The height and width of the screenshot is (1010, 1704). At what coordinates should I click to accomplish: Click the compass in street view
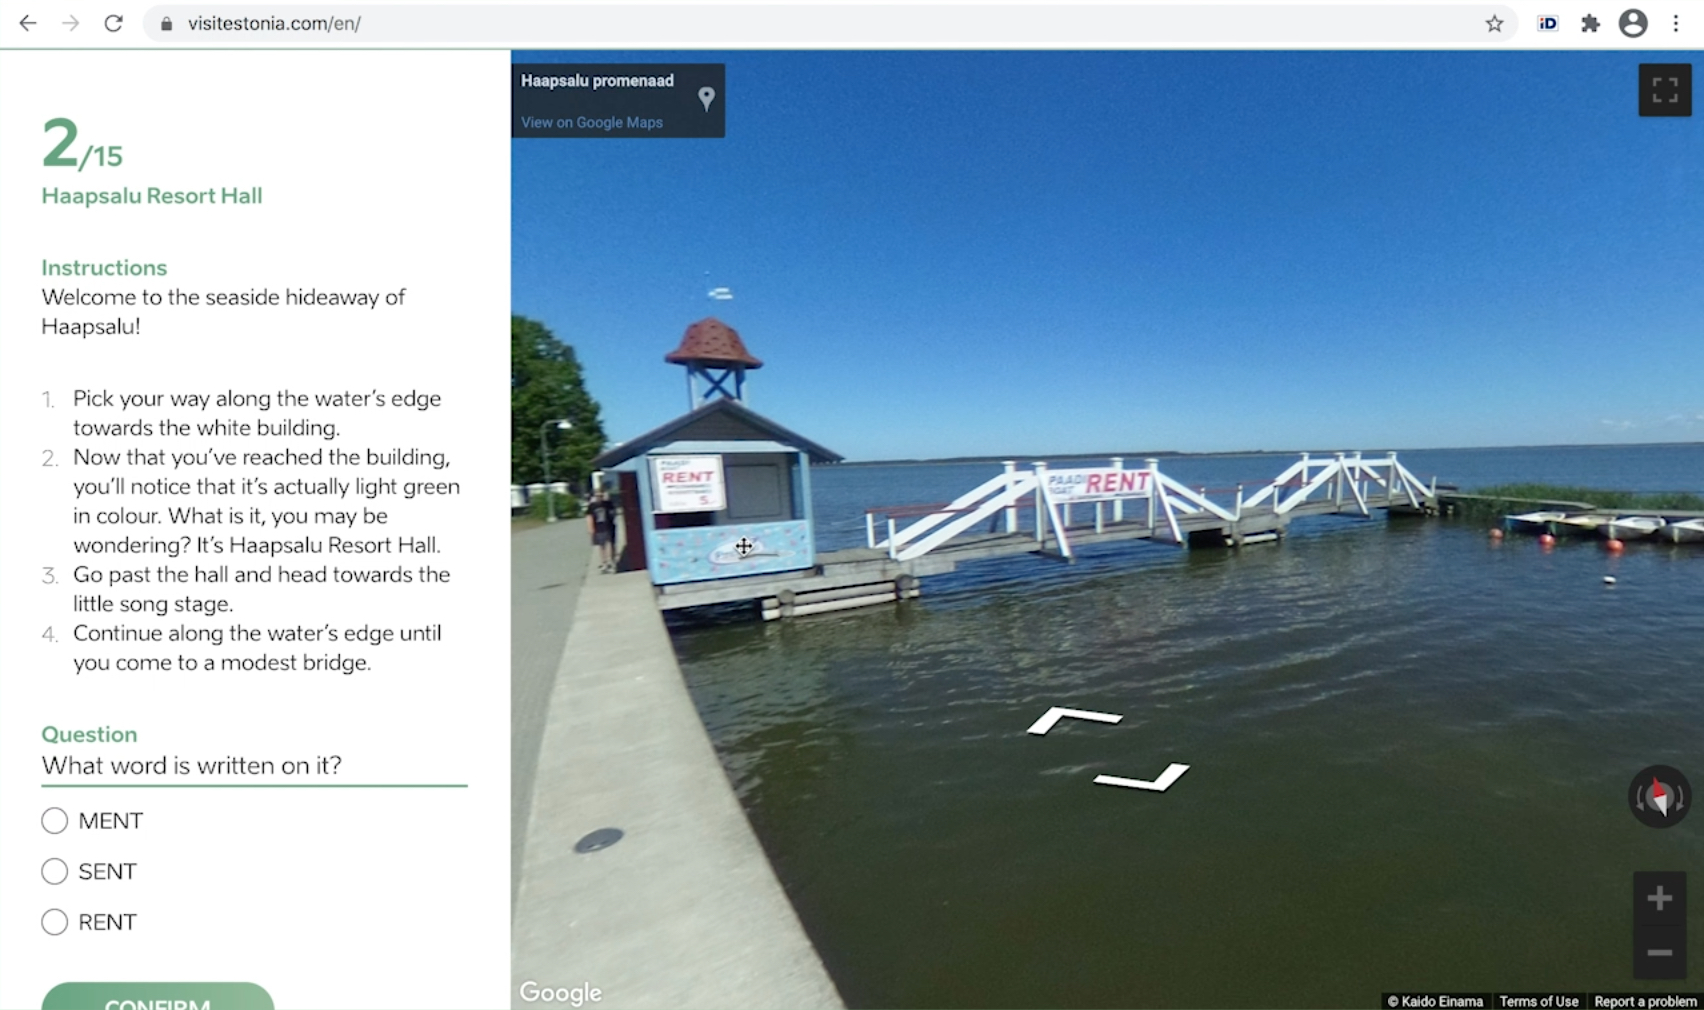coord(1660,797)
